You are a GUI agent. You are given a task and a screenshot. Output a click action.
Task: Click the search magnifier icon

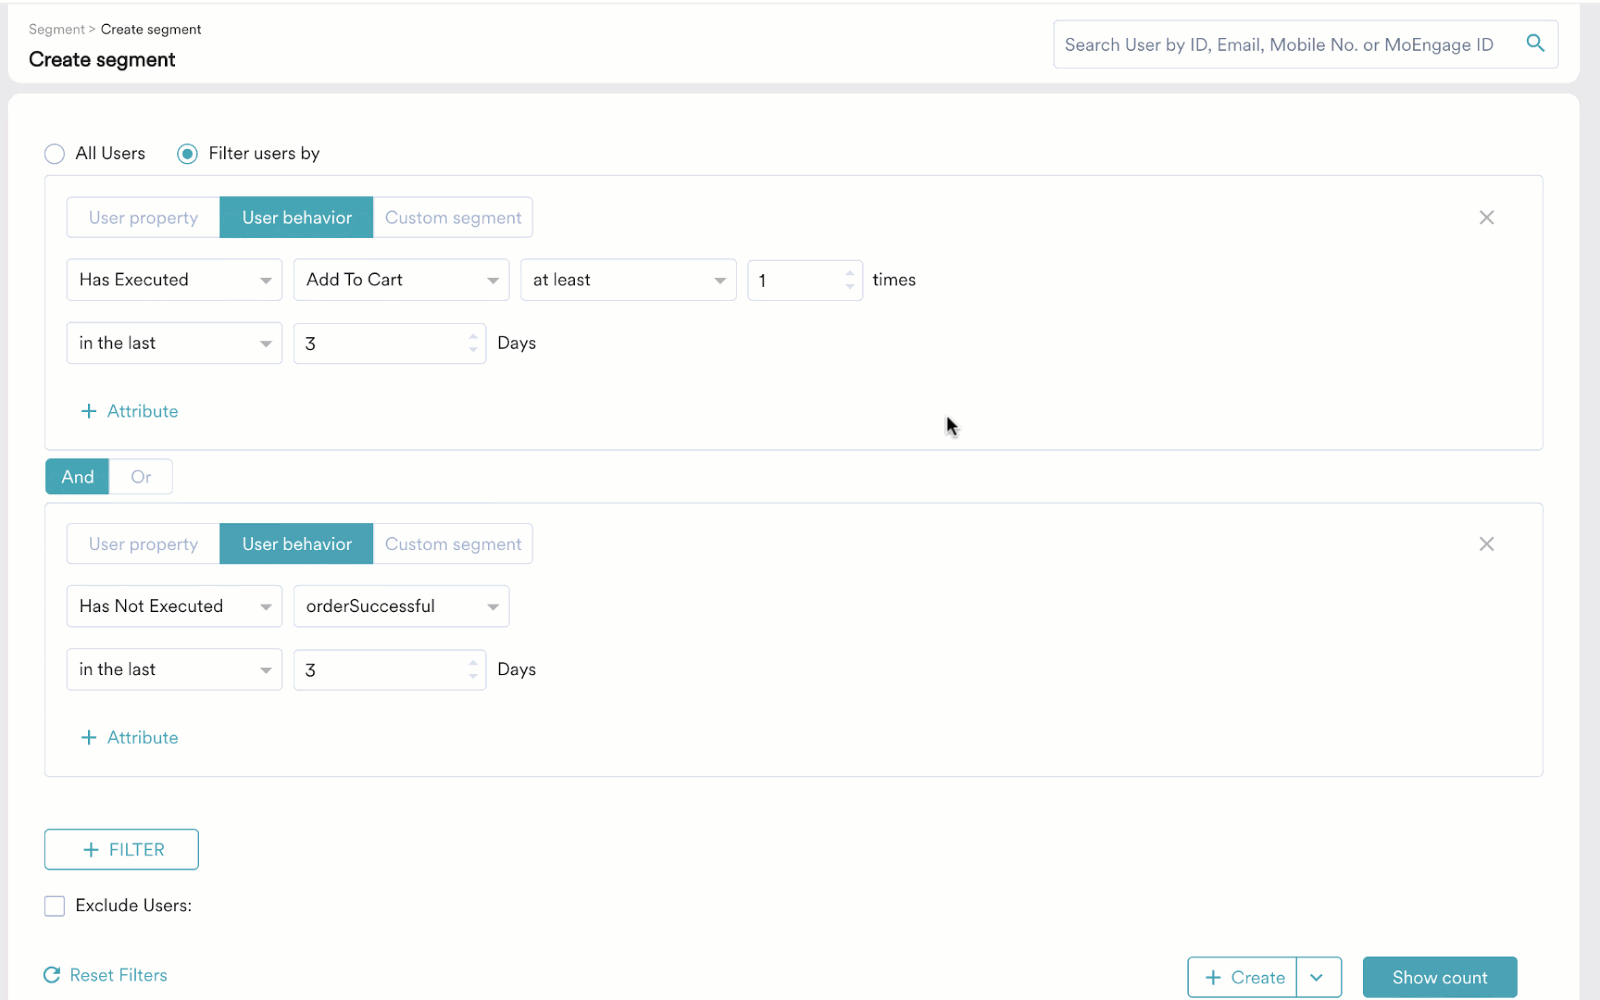pos(1536,44)
